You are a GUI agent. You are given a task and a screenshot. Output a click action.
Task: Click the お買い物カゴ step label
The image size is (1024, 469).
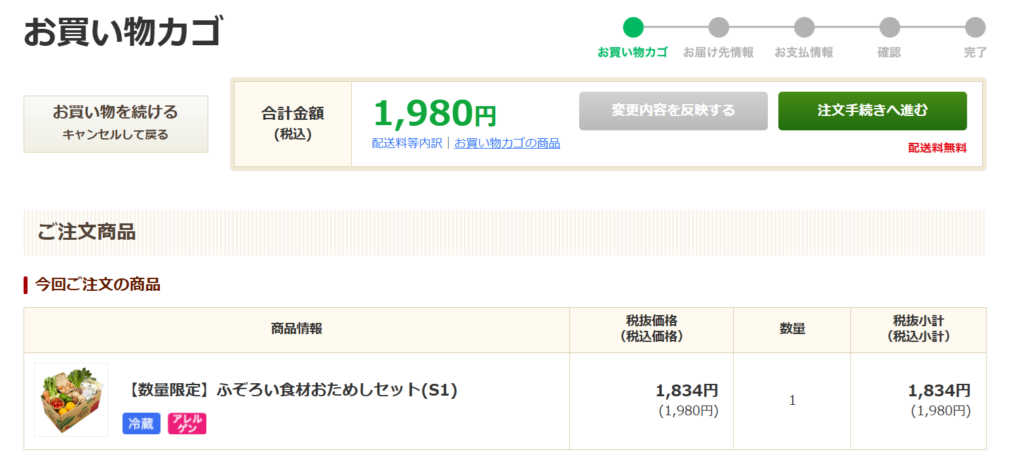tap(633, 52)
